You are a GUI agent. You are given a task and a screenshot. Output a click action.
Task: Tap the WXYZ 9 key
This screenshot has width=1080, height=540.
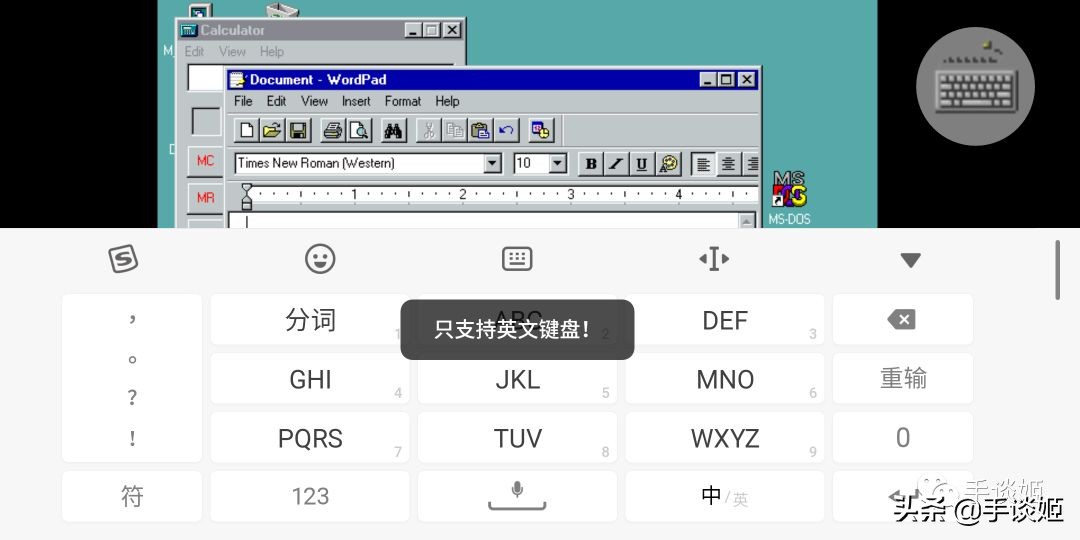(725, 438)
